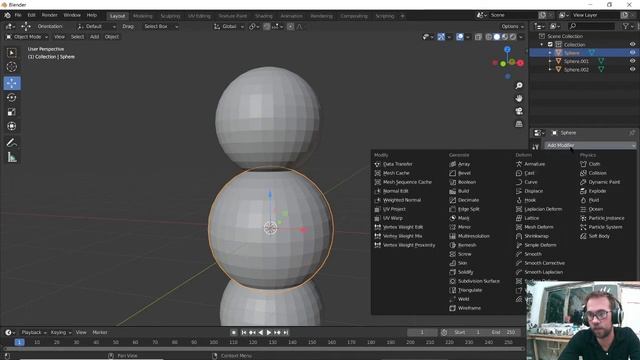Image resolution: width=640 pixels, height=360 pixels.
Task: Click the current frame number field
Action: point(422,333)
